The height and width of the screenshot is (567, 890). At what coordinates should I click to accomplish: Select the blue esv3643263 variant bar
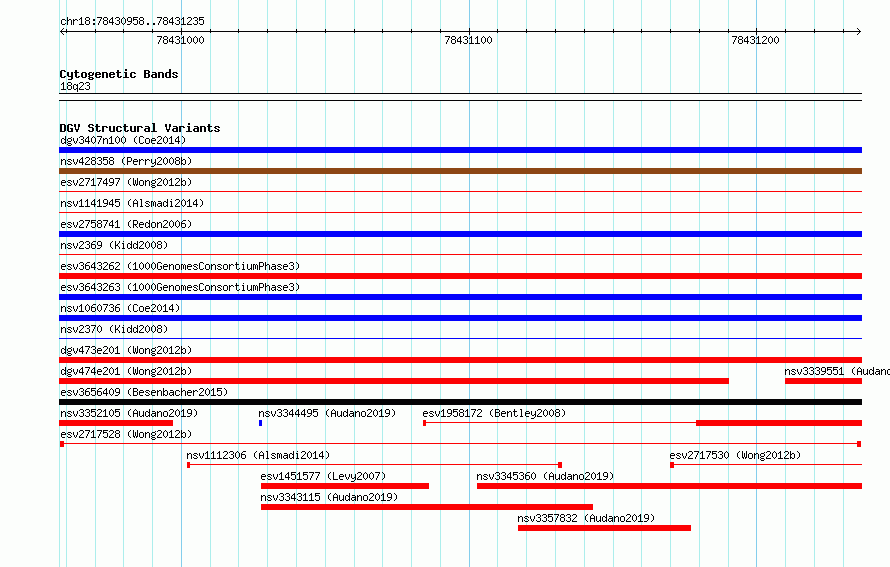coord(460,297)
